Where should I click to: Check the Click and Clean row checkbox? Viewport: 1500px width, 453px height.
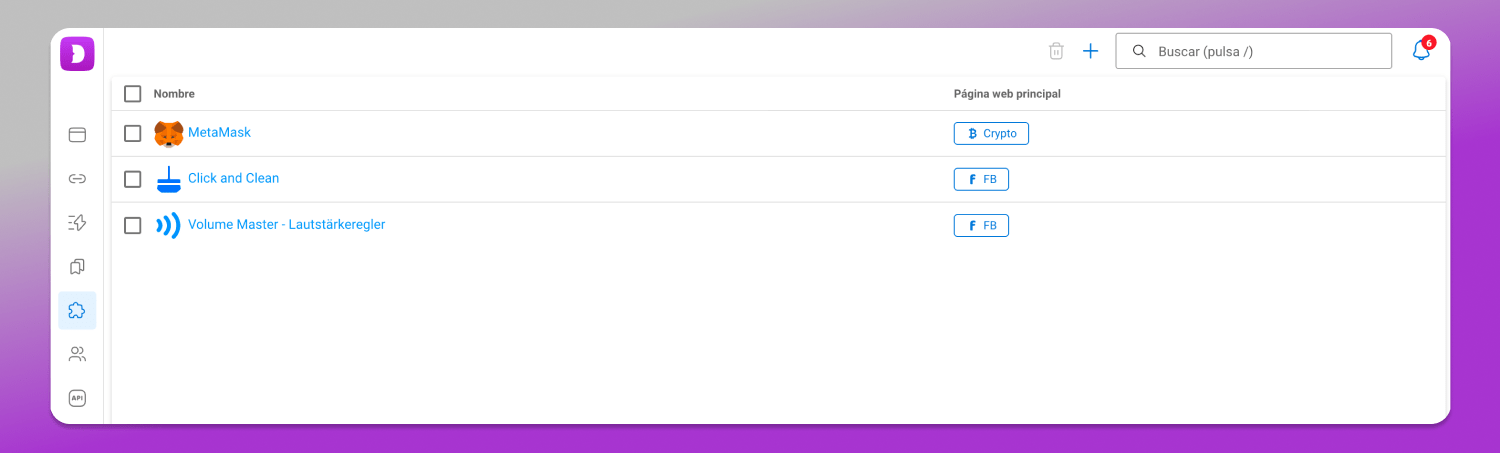tap(133, 179)
